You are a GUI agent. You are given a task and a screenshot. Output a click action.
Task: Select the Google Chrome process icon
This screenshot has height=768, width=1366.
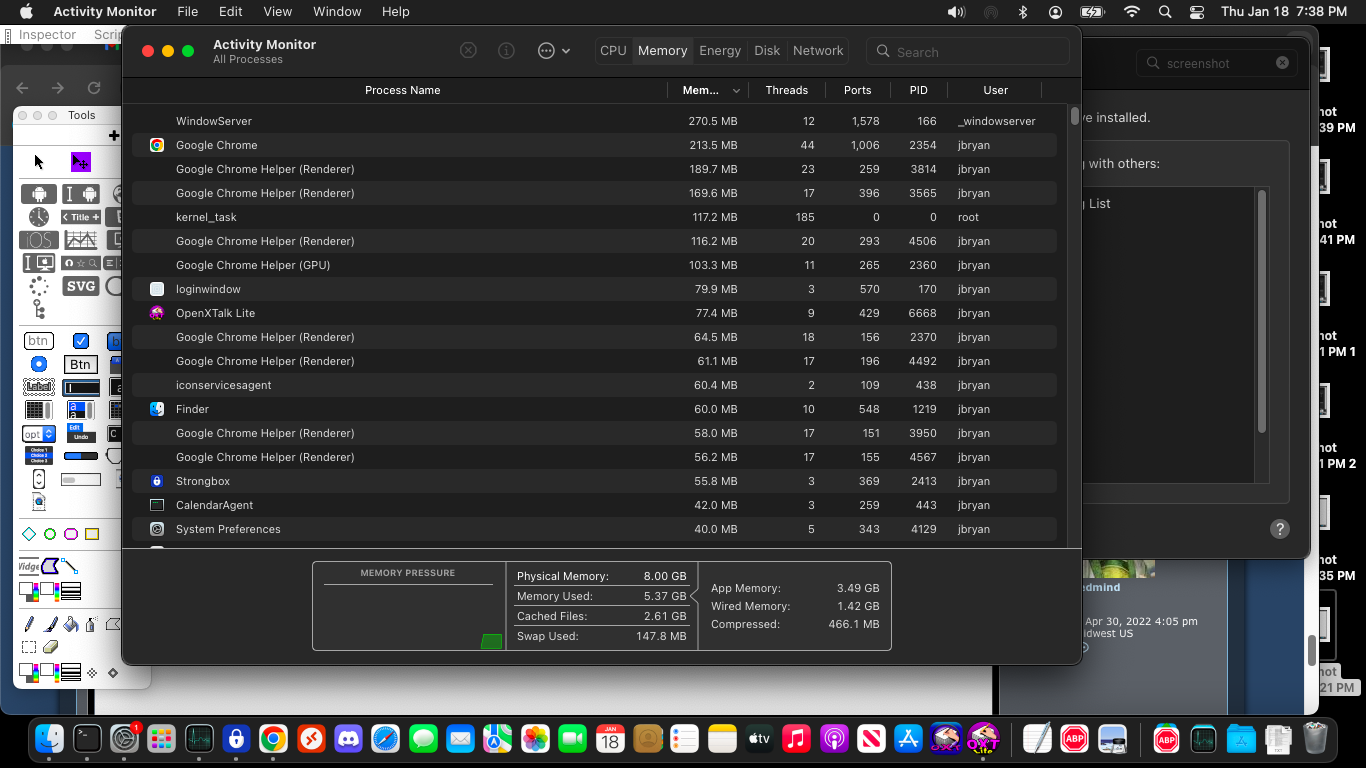pyautogui.click(x=157, y=145)
